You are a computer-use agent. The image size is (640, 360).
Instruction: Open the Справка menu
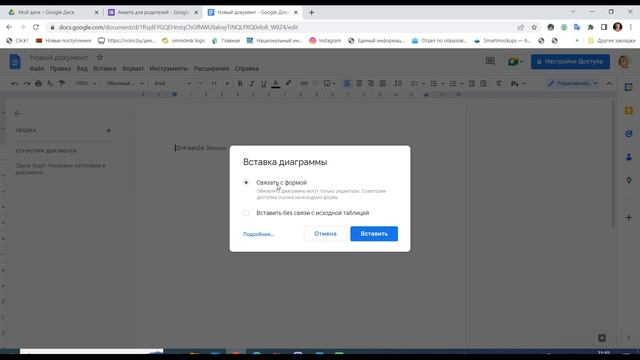point(247,69)
